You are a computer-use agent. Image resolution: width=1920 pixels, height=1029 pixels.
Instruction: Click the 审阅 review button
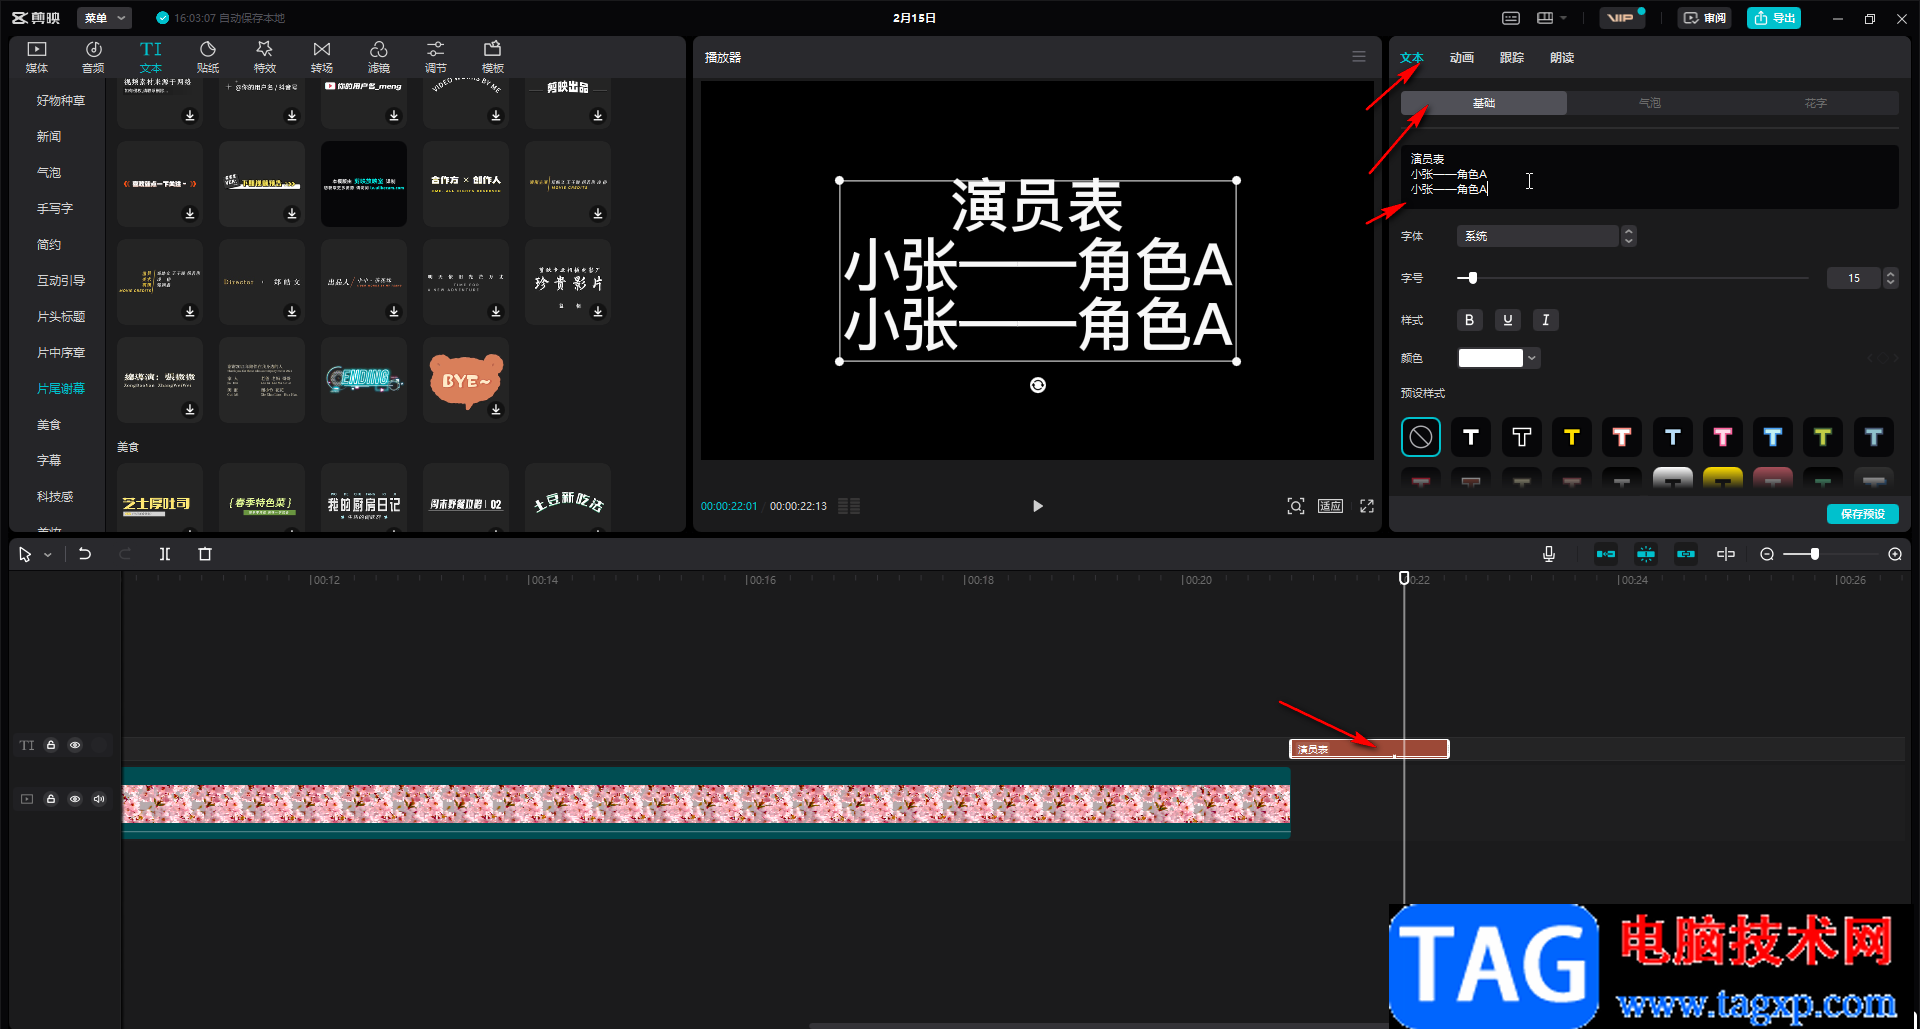[x=1705, y=18]
